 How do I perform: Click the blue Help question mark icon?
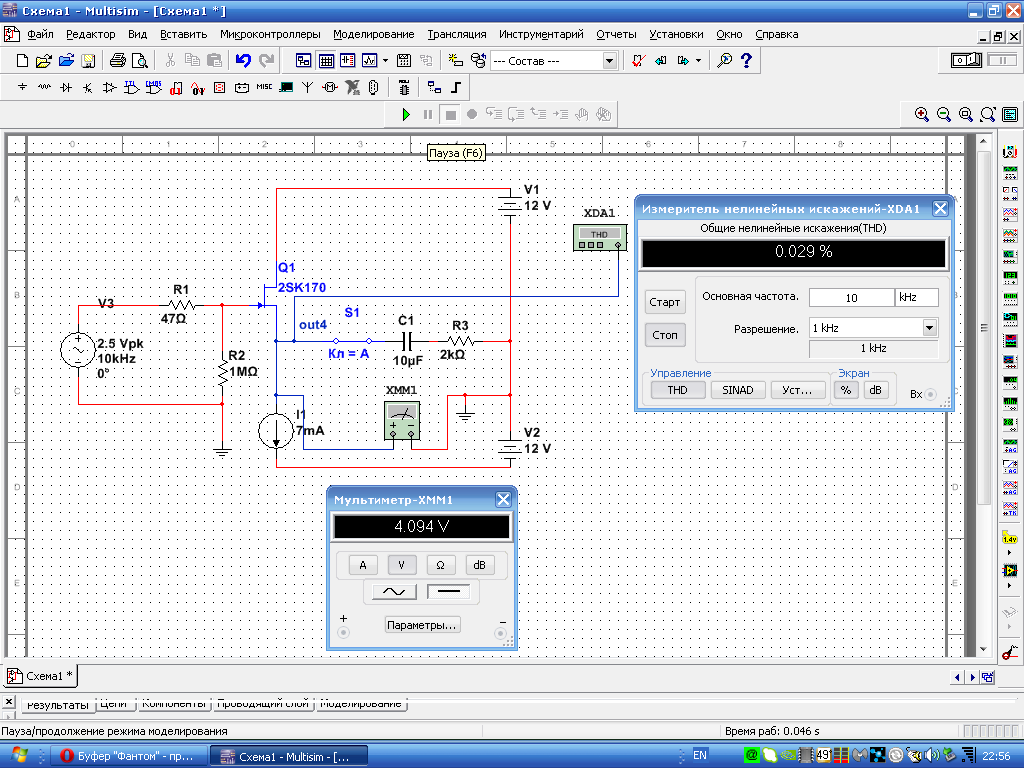746,61
